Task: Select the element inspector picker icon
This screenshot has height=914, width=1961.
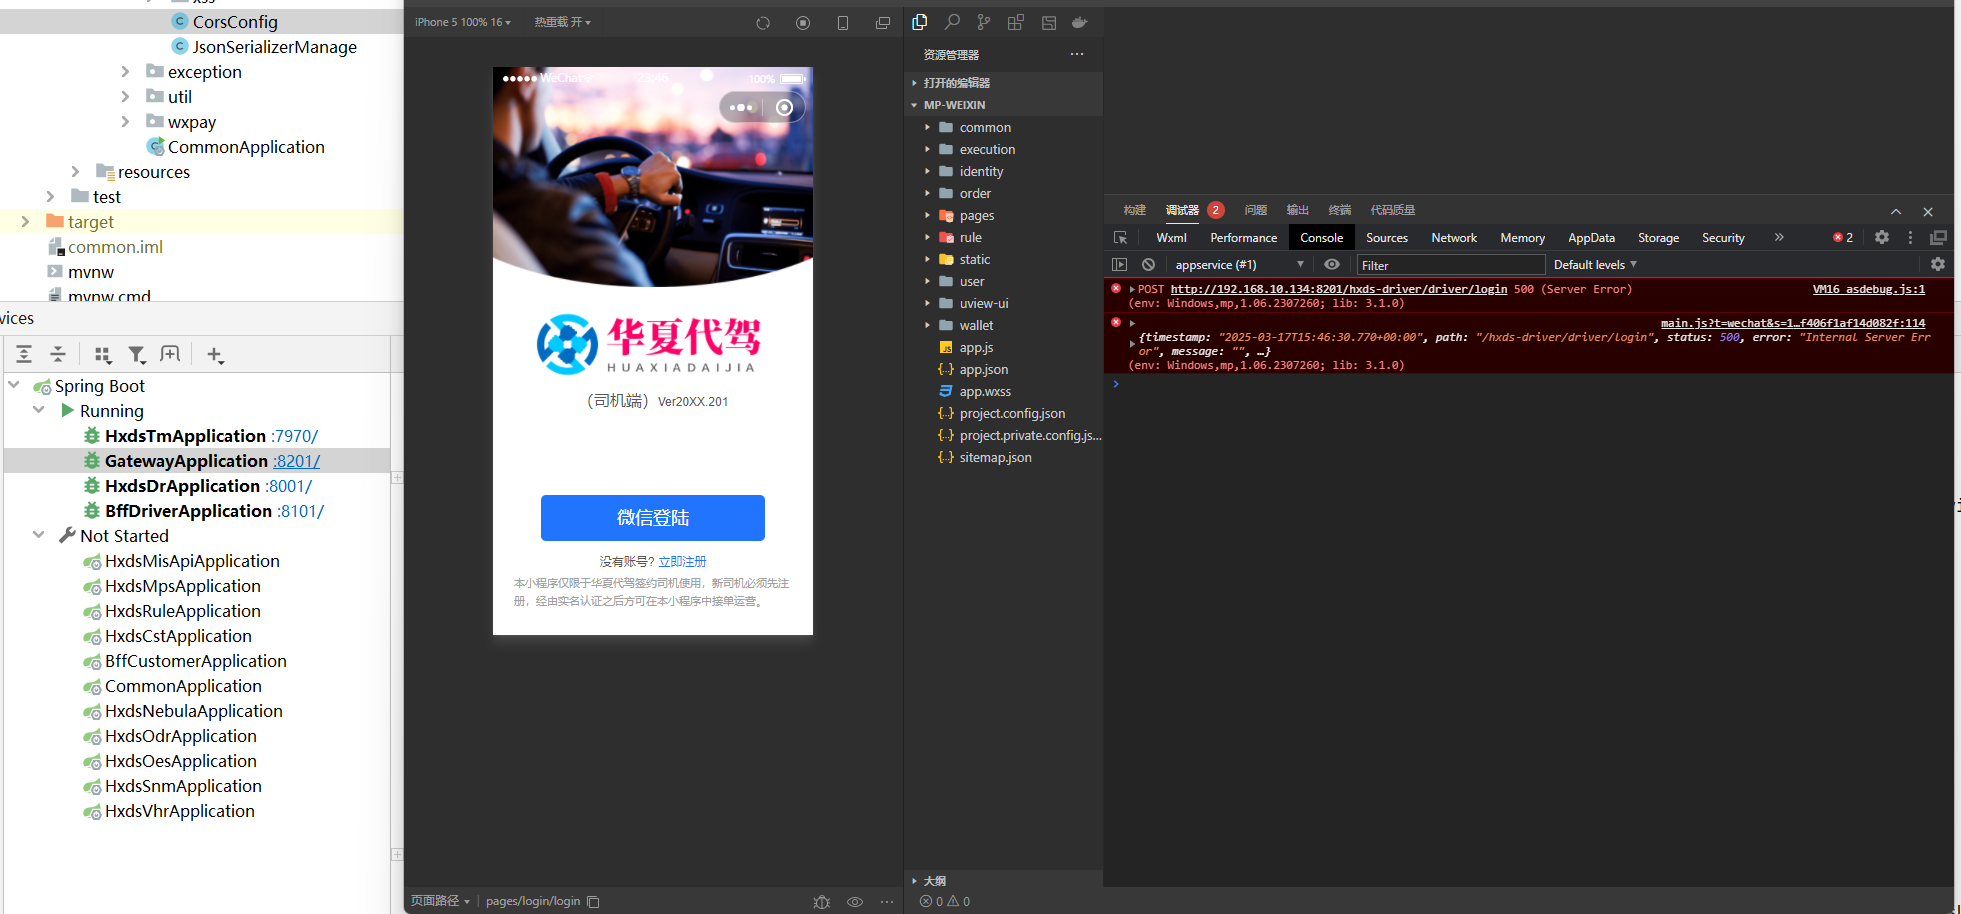Action: pyautogui.click(x=1120, y=238)
